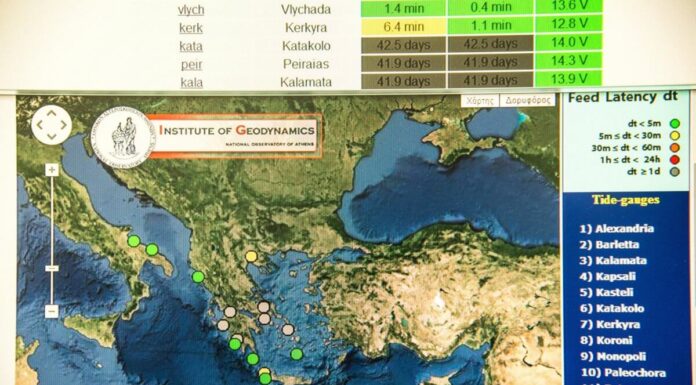
Task: Pan the map right with the right arrow
Action: (63, 125)
